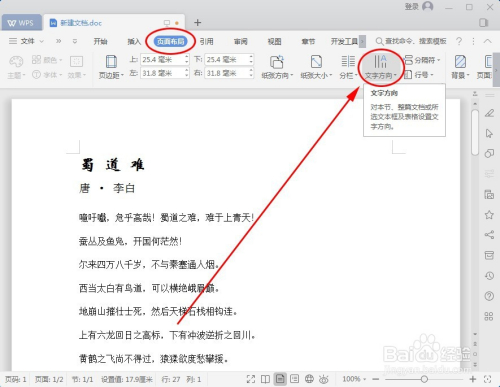The image size is (500, 387).
Task: Click the zoom in plus button
Action: pyautogui.click(x=472, y=379)
